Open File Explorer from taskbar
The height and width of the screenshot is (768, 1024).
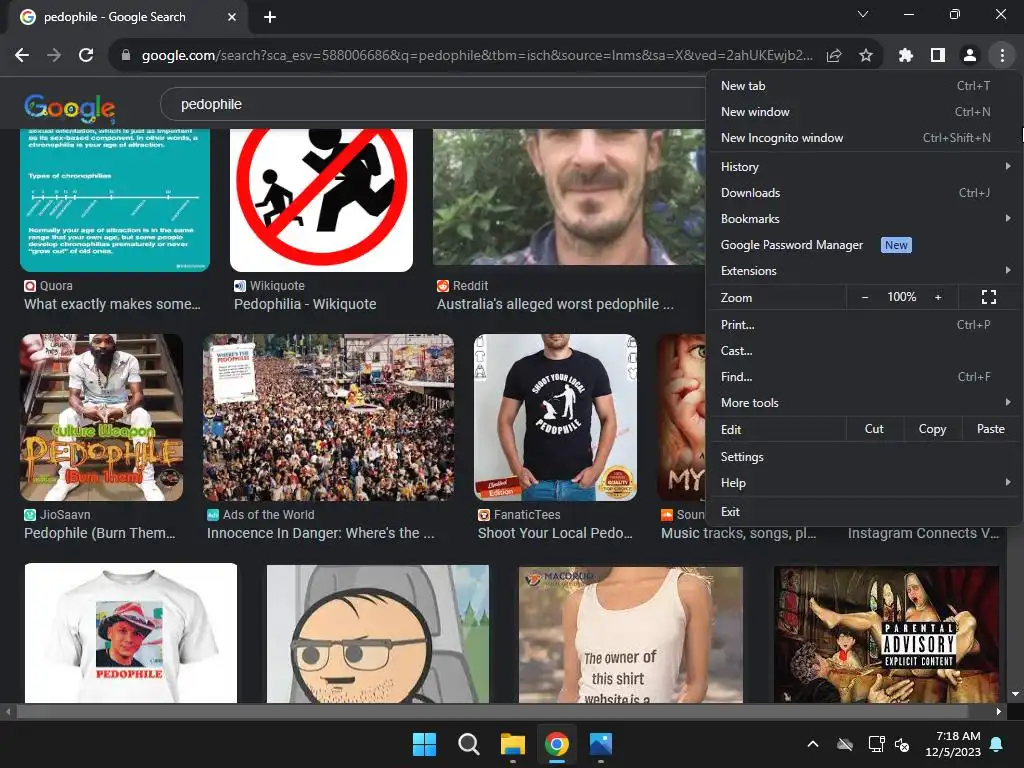tap(513, 744)
